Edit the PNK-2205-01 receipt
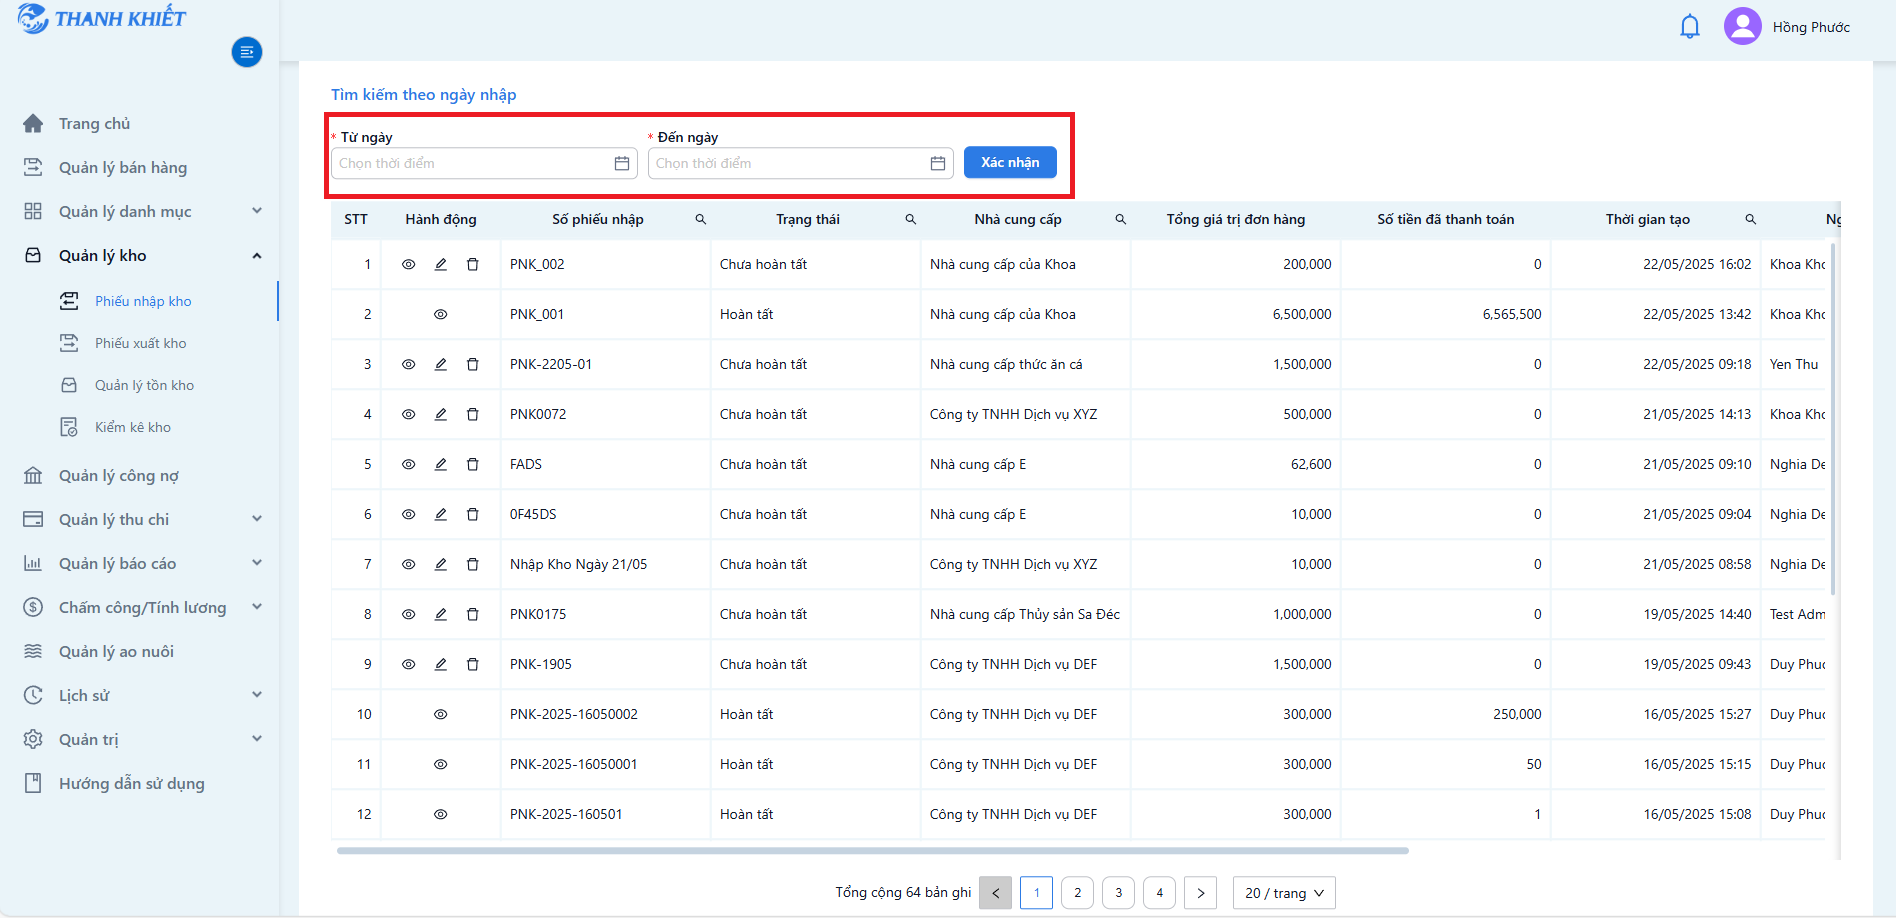The image size is (1896, 918). click(x=441, y=364)
